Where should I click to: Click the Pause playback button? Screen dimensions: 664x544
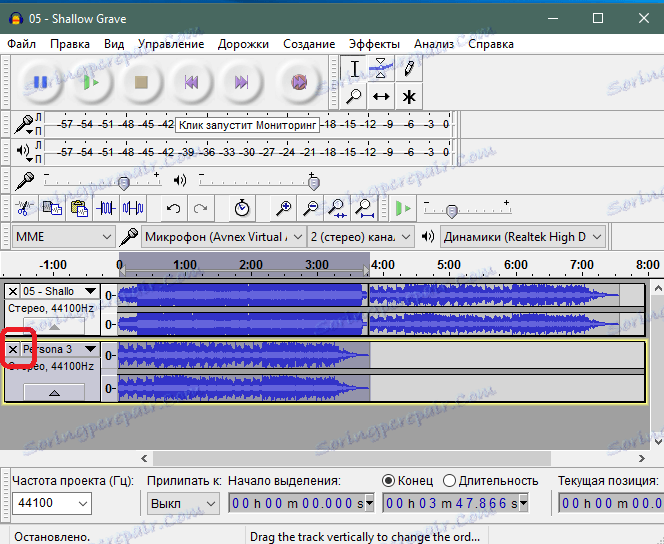click(x=41, y=82)
